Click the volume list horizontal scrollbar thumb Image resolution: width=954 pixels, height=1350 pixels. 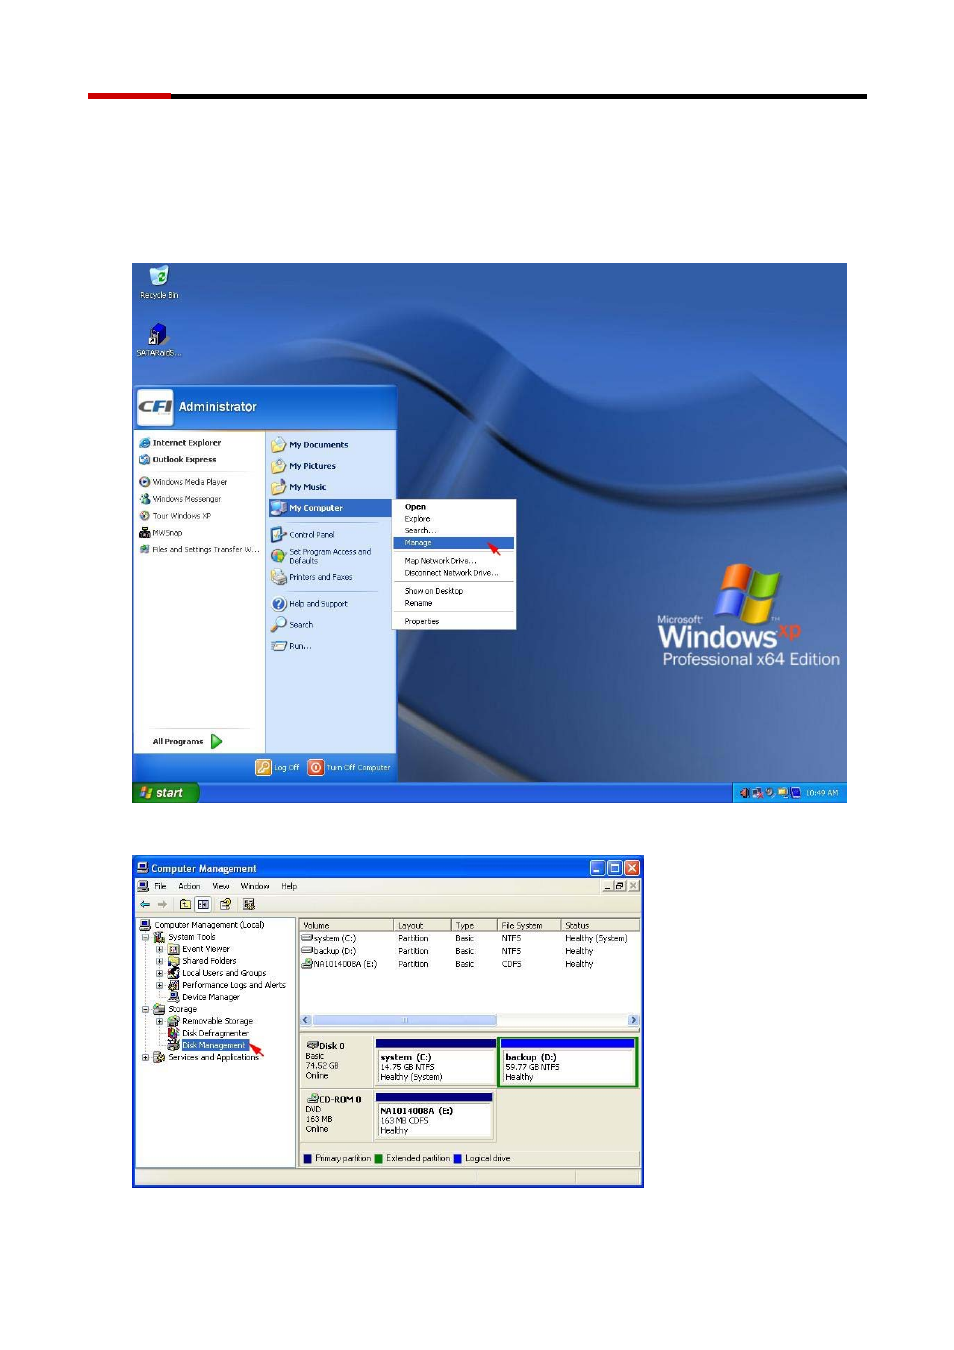405,1020
